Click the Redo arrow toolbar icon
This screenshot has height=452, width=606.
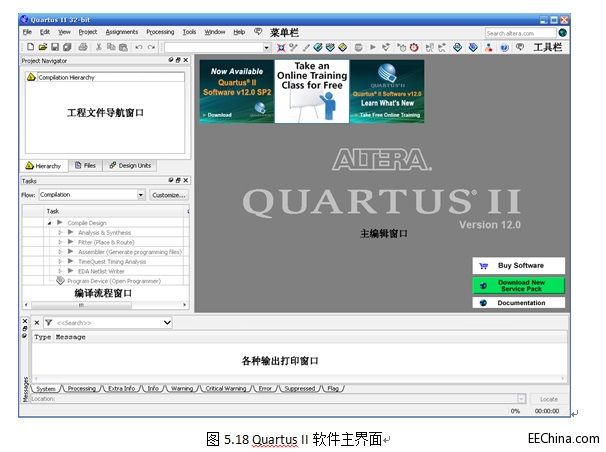coord(151,47)
